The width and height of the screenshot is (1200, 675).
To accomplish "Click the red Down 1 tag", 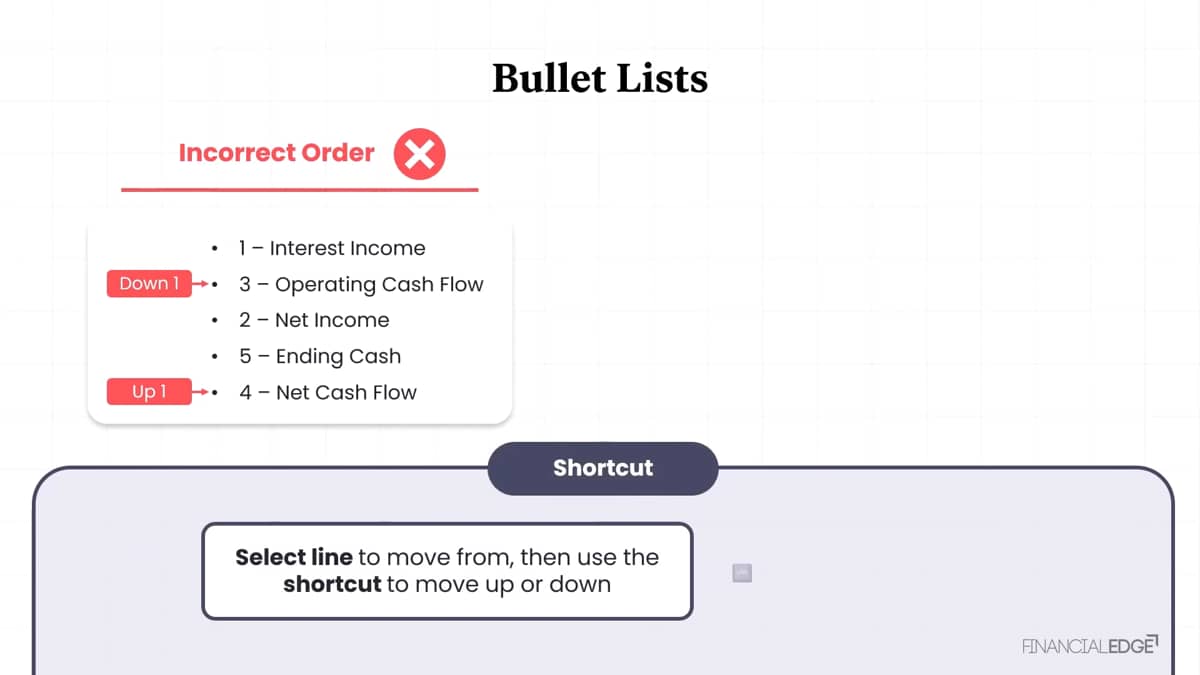I will [149, 284].
